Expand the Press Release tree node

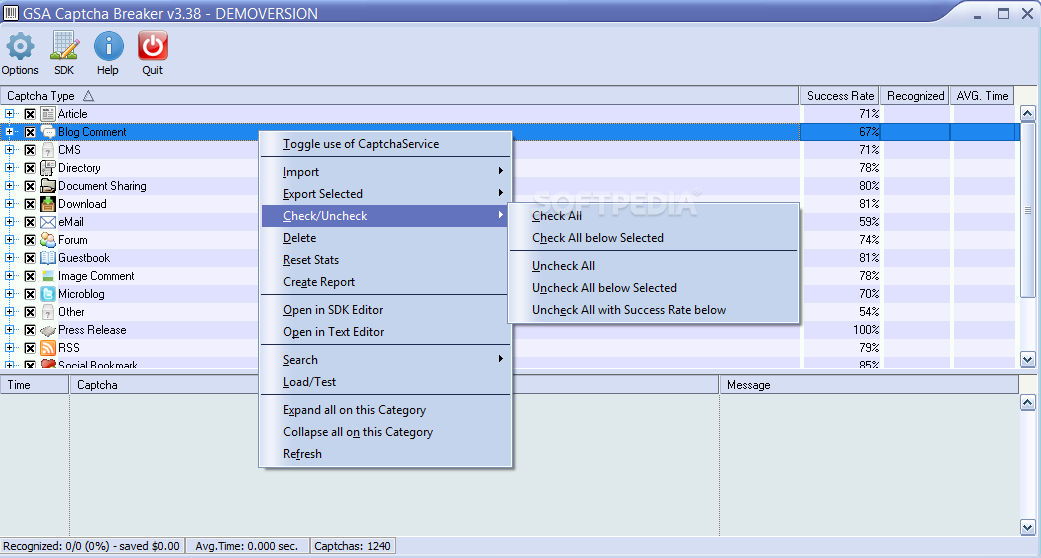(9, 329)
